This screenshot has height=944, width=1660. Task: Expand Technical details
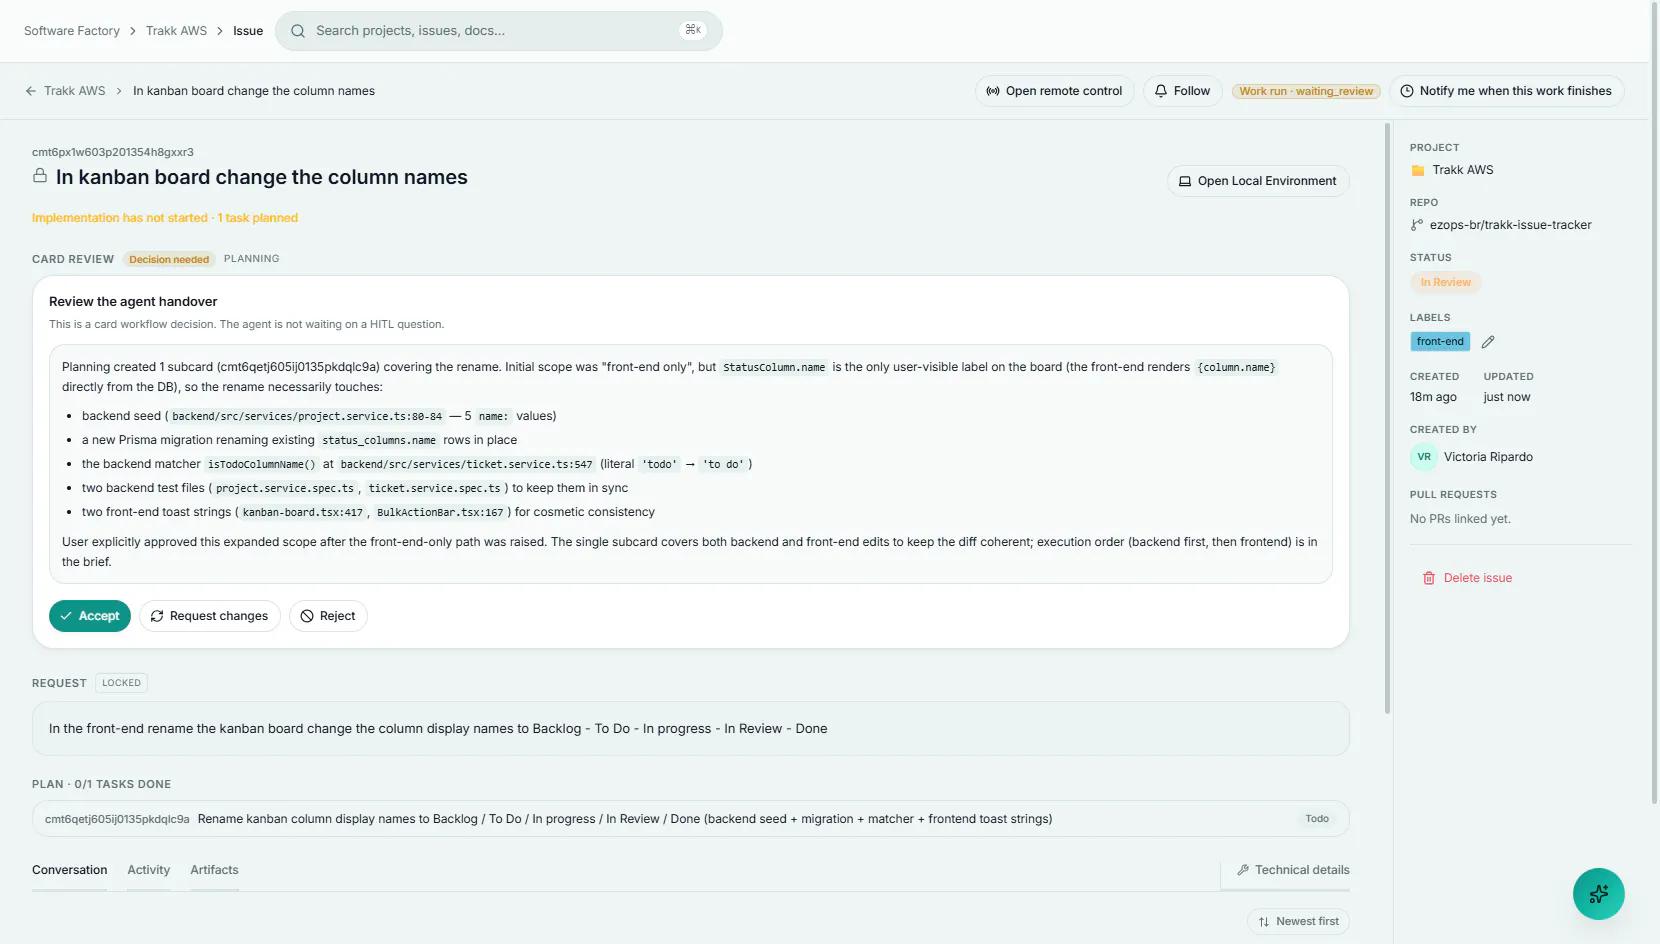(1293, 870)
